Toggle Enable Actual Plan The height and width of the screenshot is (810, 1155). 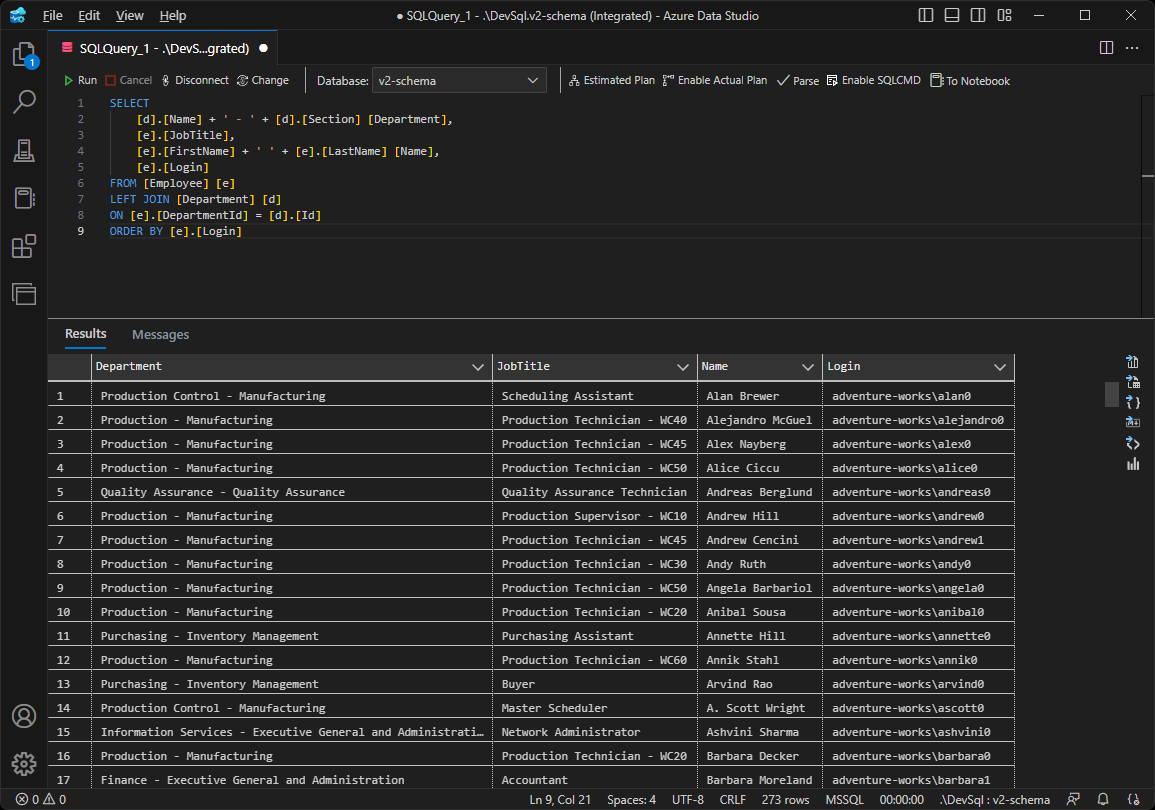pos(715,80)
